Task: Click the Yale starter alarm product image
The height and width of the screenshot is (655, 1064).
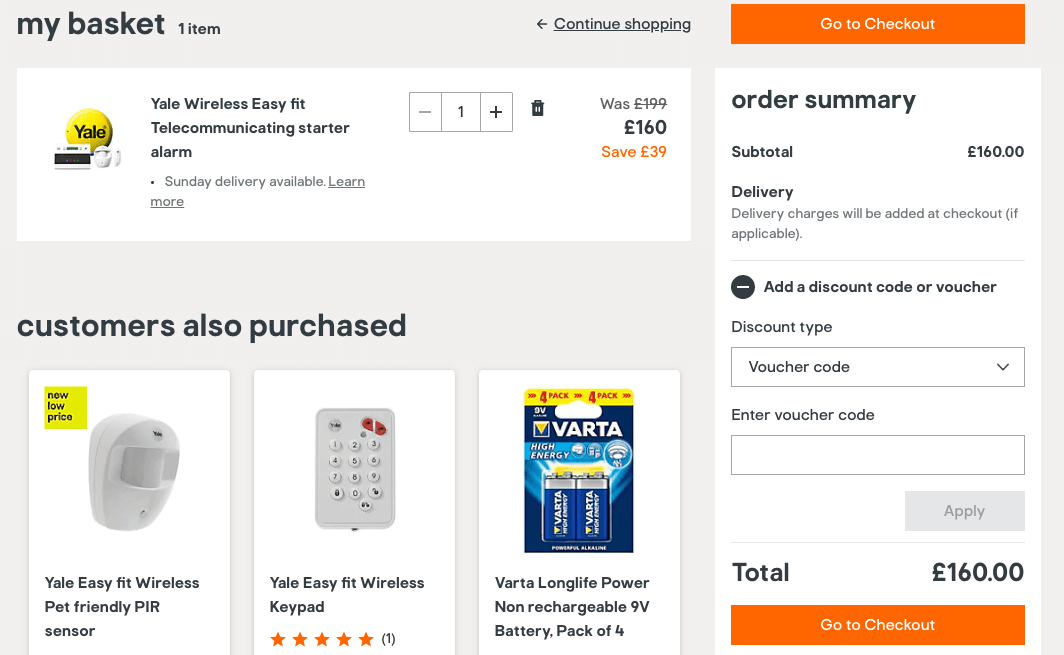Action: [x=86, y=137]
